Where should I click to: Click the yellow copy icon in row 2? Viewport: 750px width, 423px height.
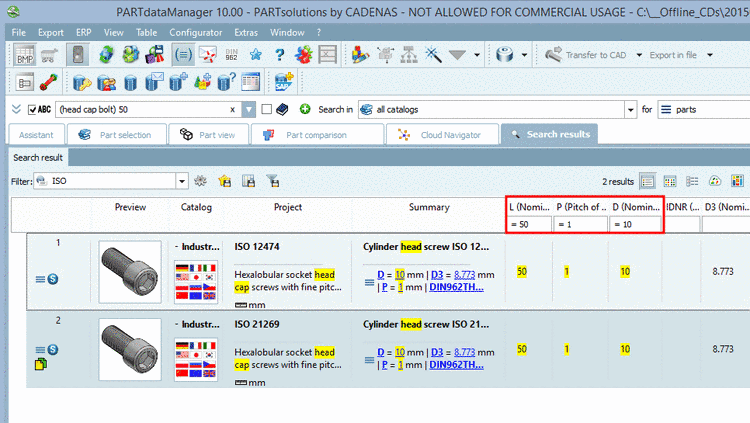41,364
